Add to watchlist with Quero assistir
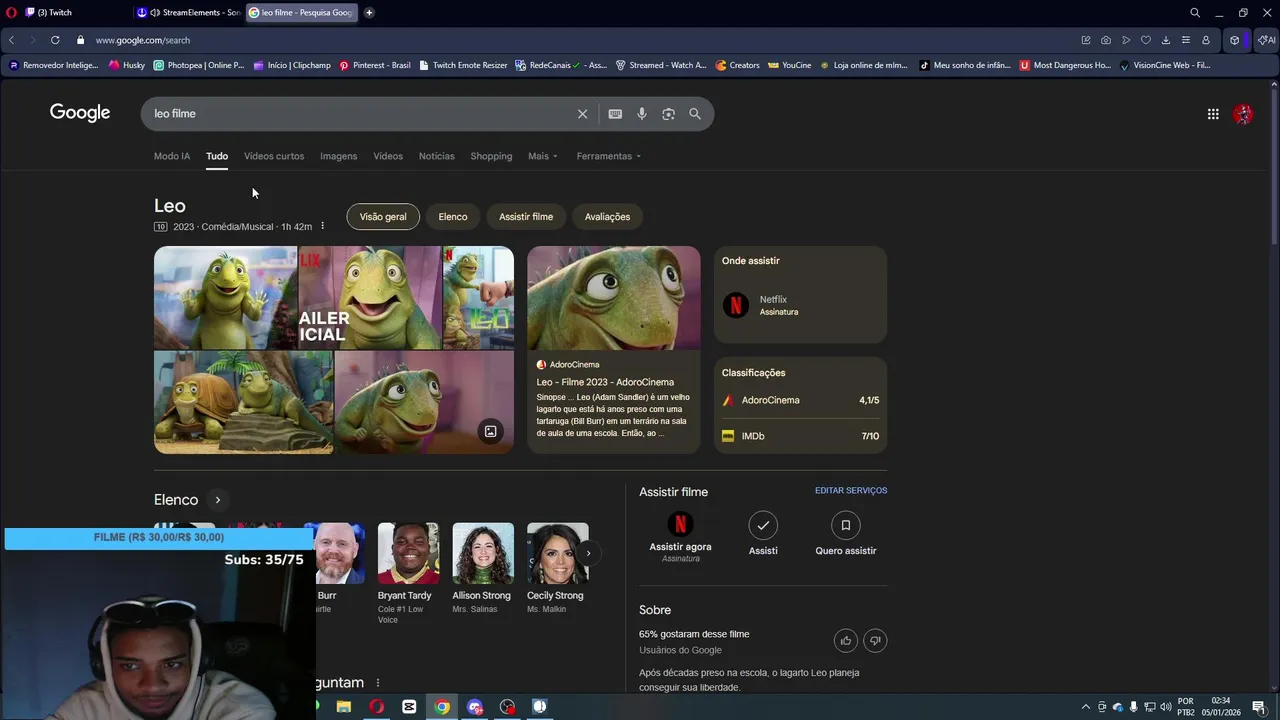The image size is (1280, 720). pos(845,525)
